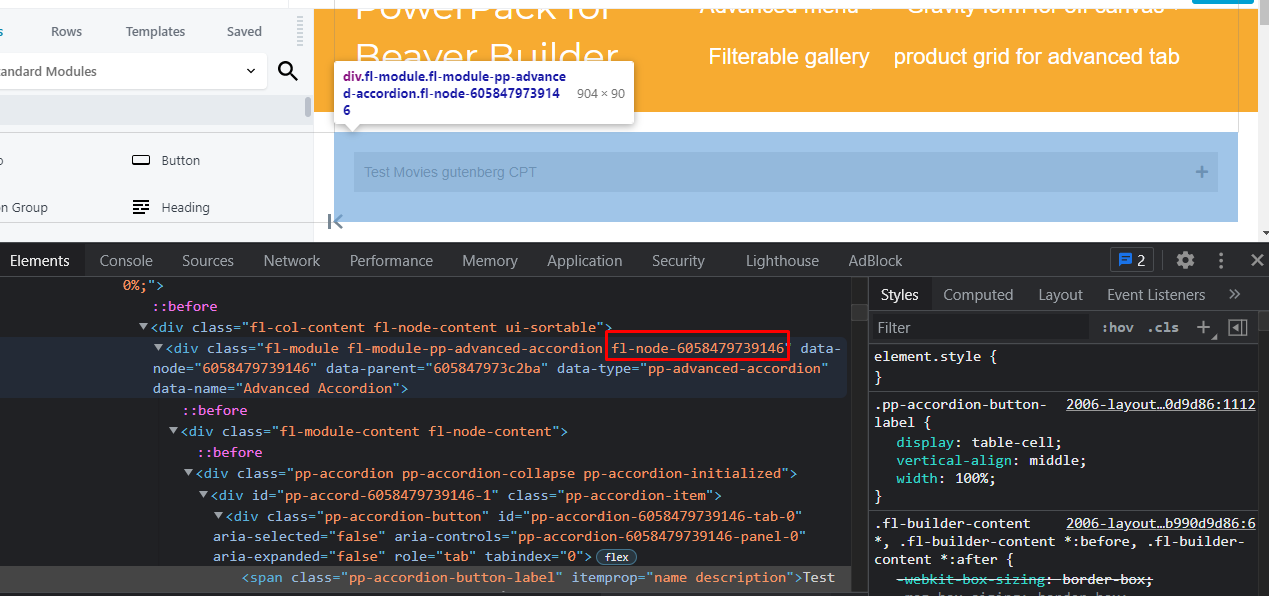The width and height of the screenshot is (1269, 596).
Task: Open the Performance tab
Action: pyautogui.click(x=391, y=260)
